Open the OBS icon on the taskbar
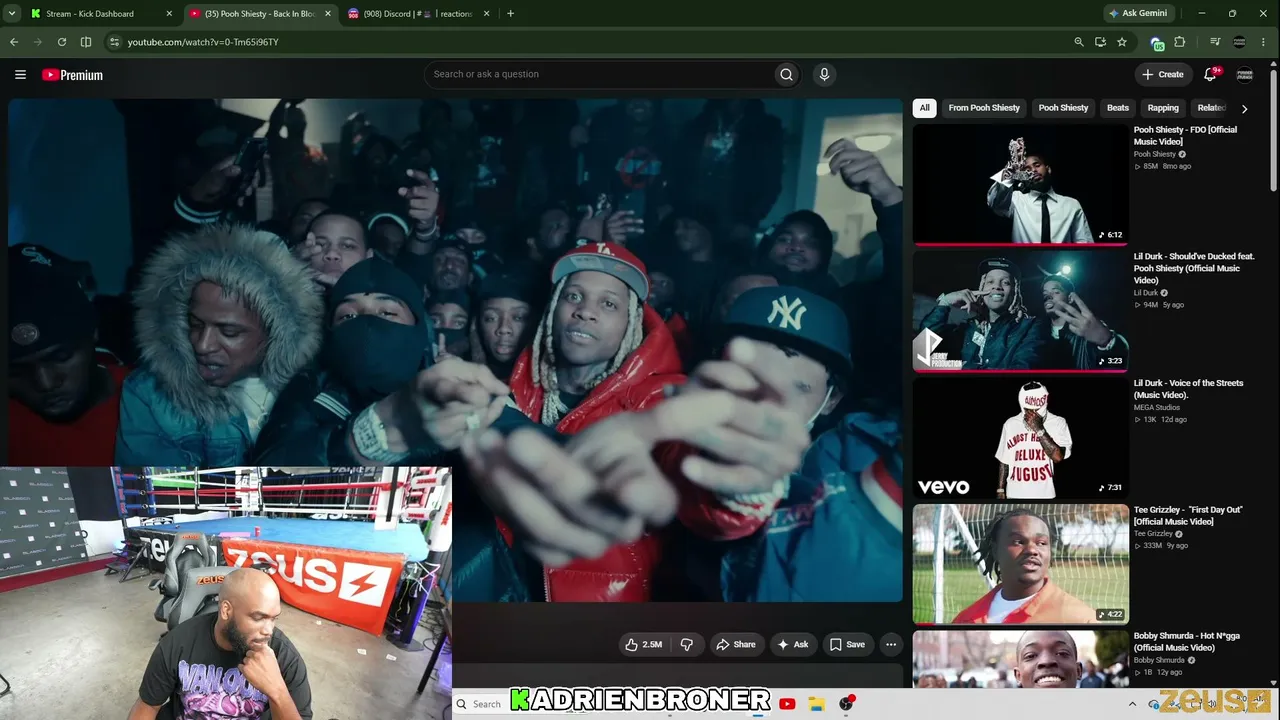Screen dimensions: 1280x720 846,704
